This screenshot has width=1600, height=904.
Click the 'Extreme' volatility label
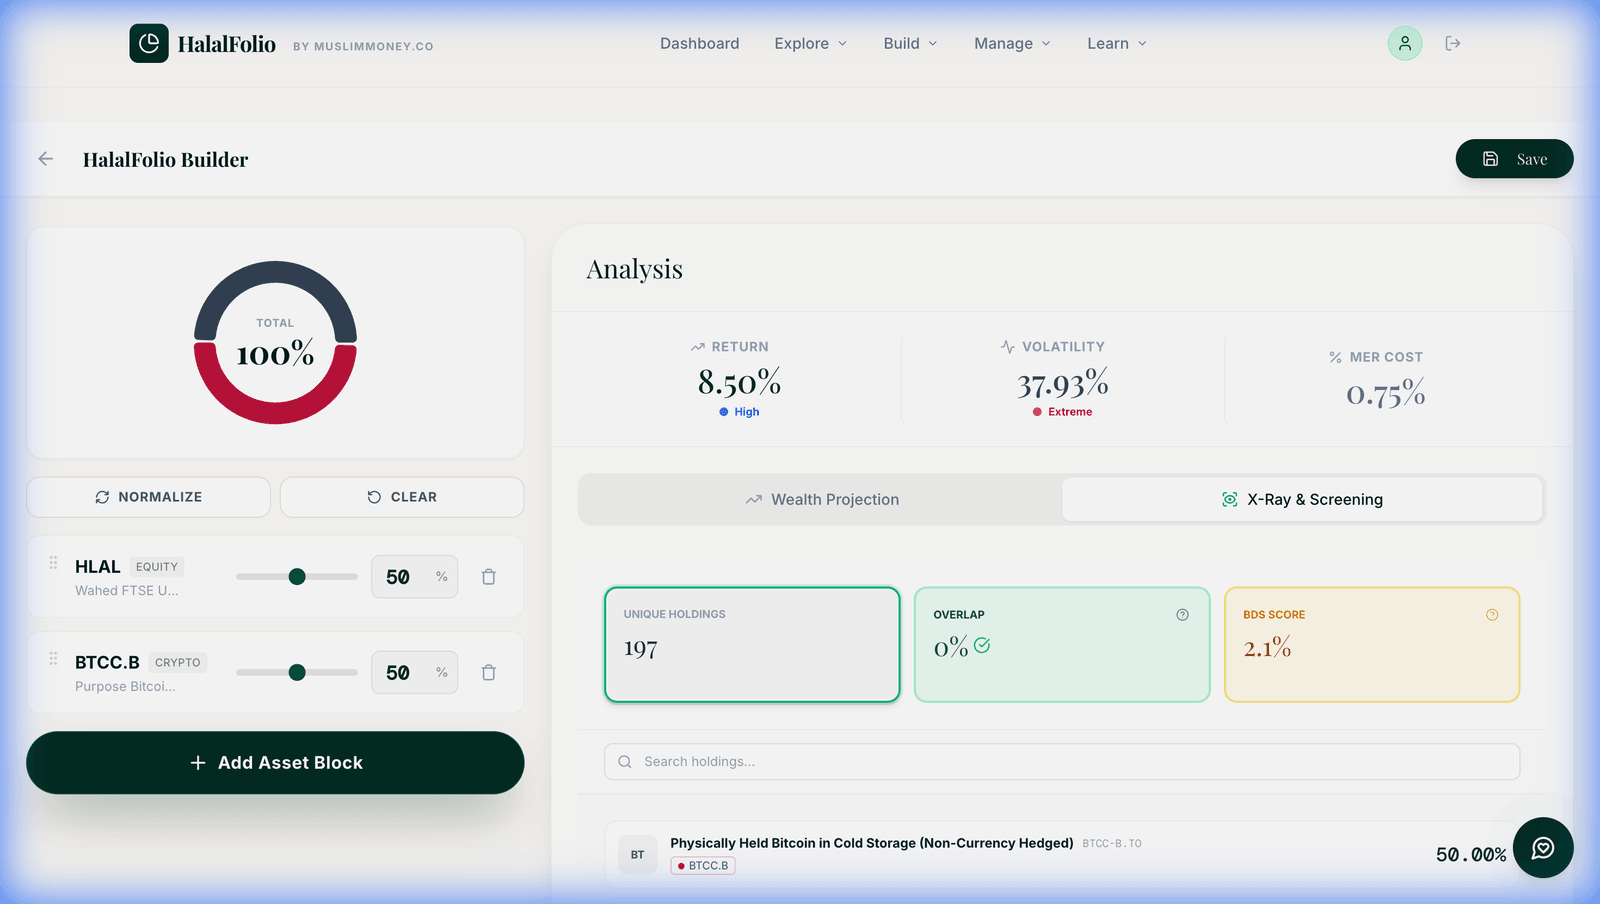click(x=1070, y=412)
